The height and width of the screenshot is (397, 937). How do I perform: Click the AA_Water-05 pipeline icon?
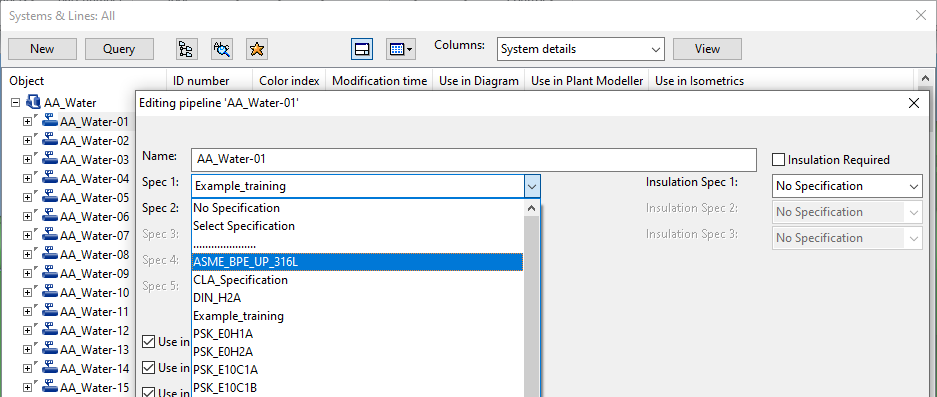tap(50, 197)
